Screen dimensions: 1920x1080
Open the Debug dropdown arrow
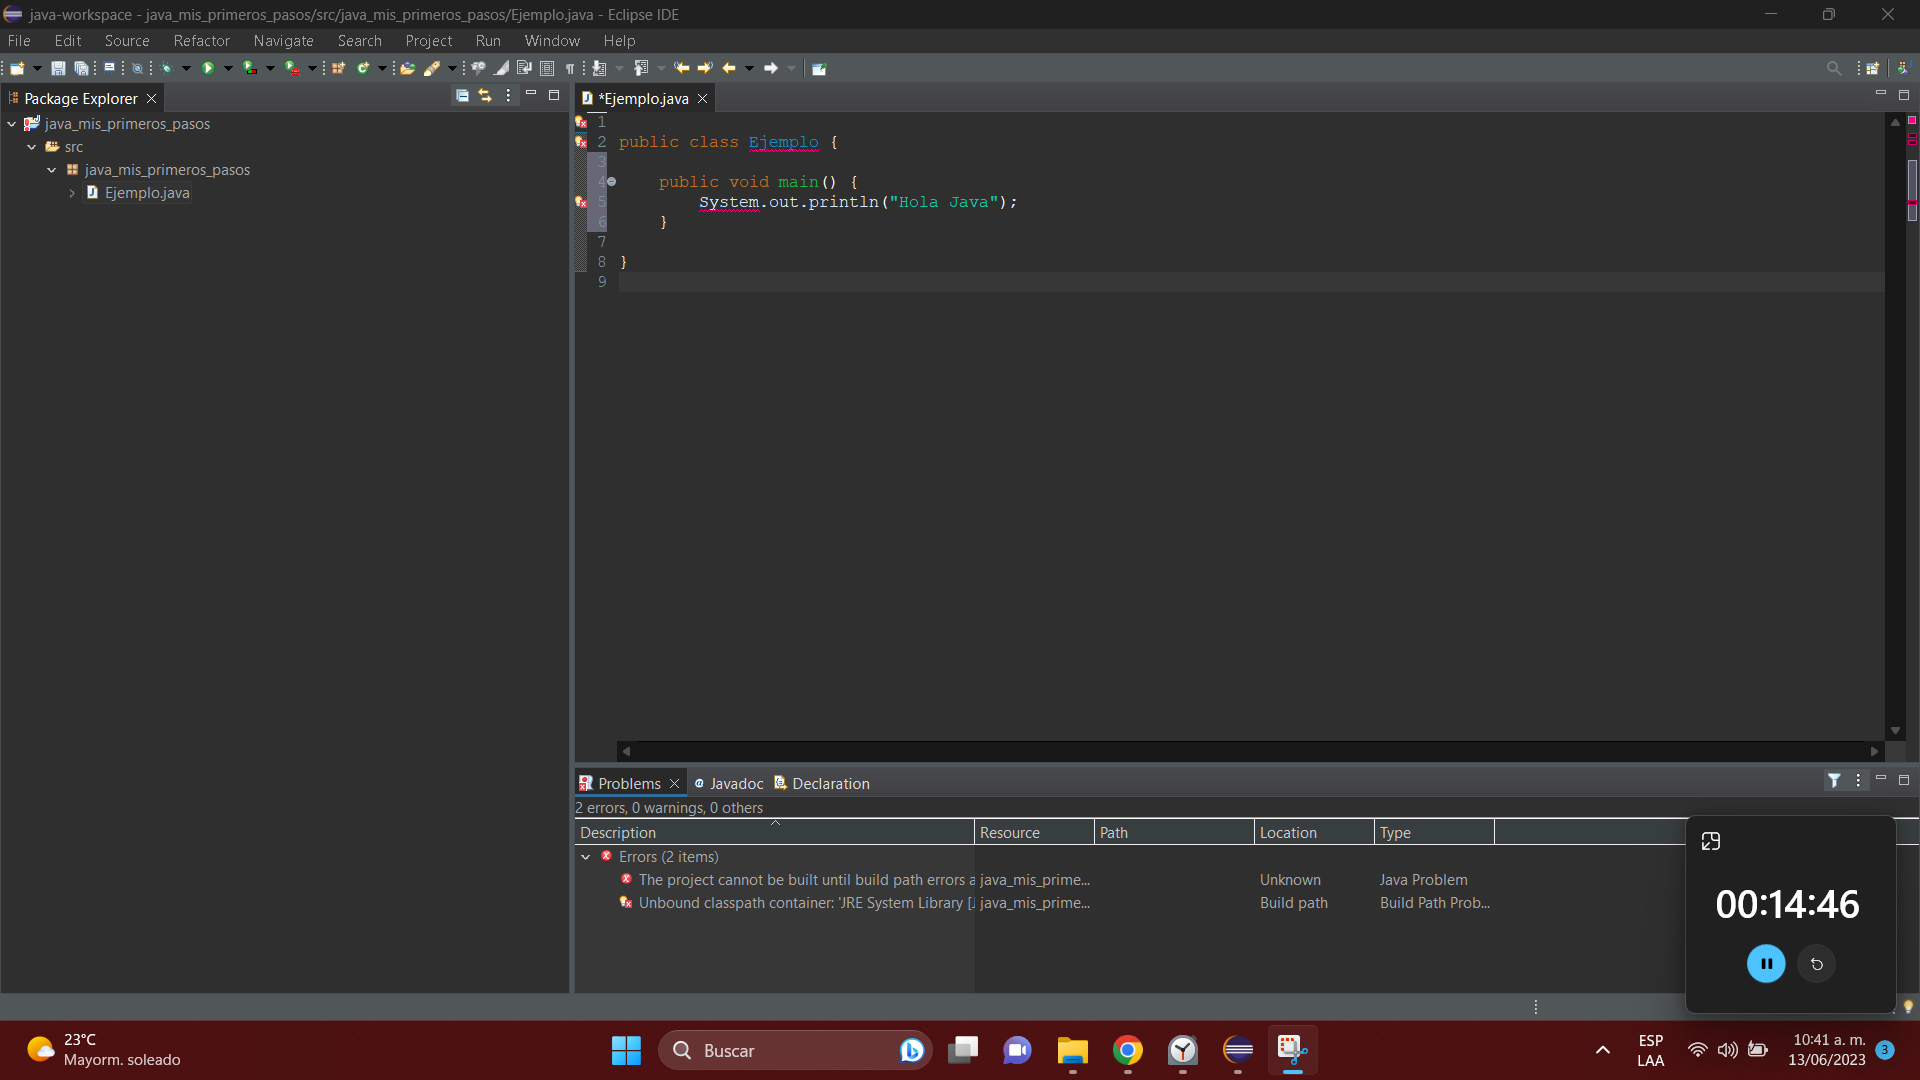click(186, 68)
